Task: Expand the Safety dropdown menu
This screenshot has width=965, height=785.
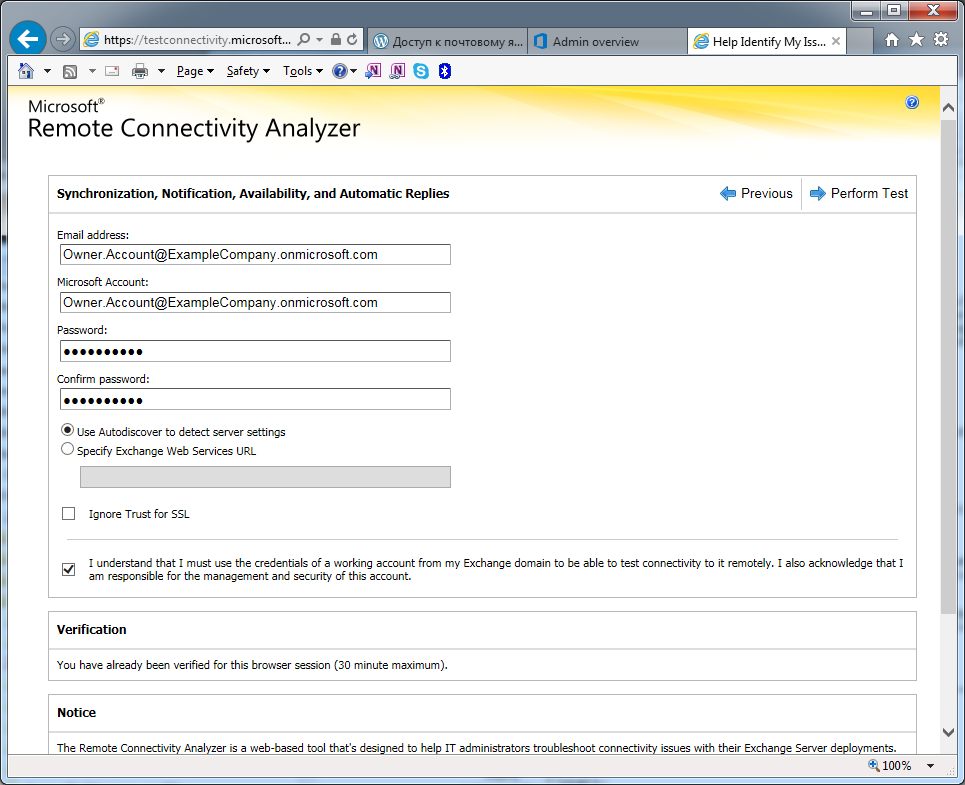Action: (x=248, y=71)
